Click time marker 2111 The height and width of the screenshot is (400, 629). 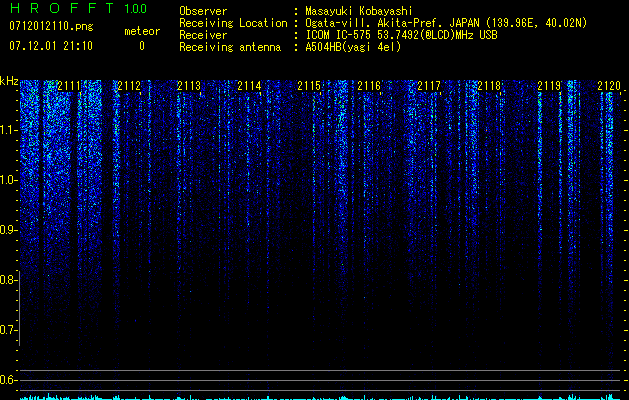pyautogui.click(x=69, y=86)
